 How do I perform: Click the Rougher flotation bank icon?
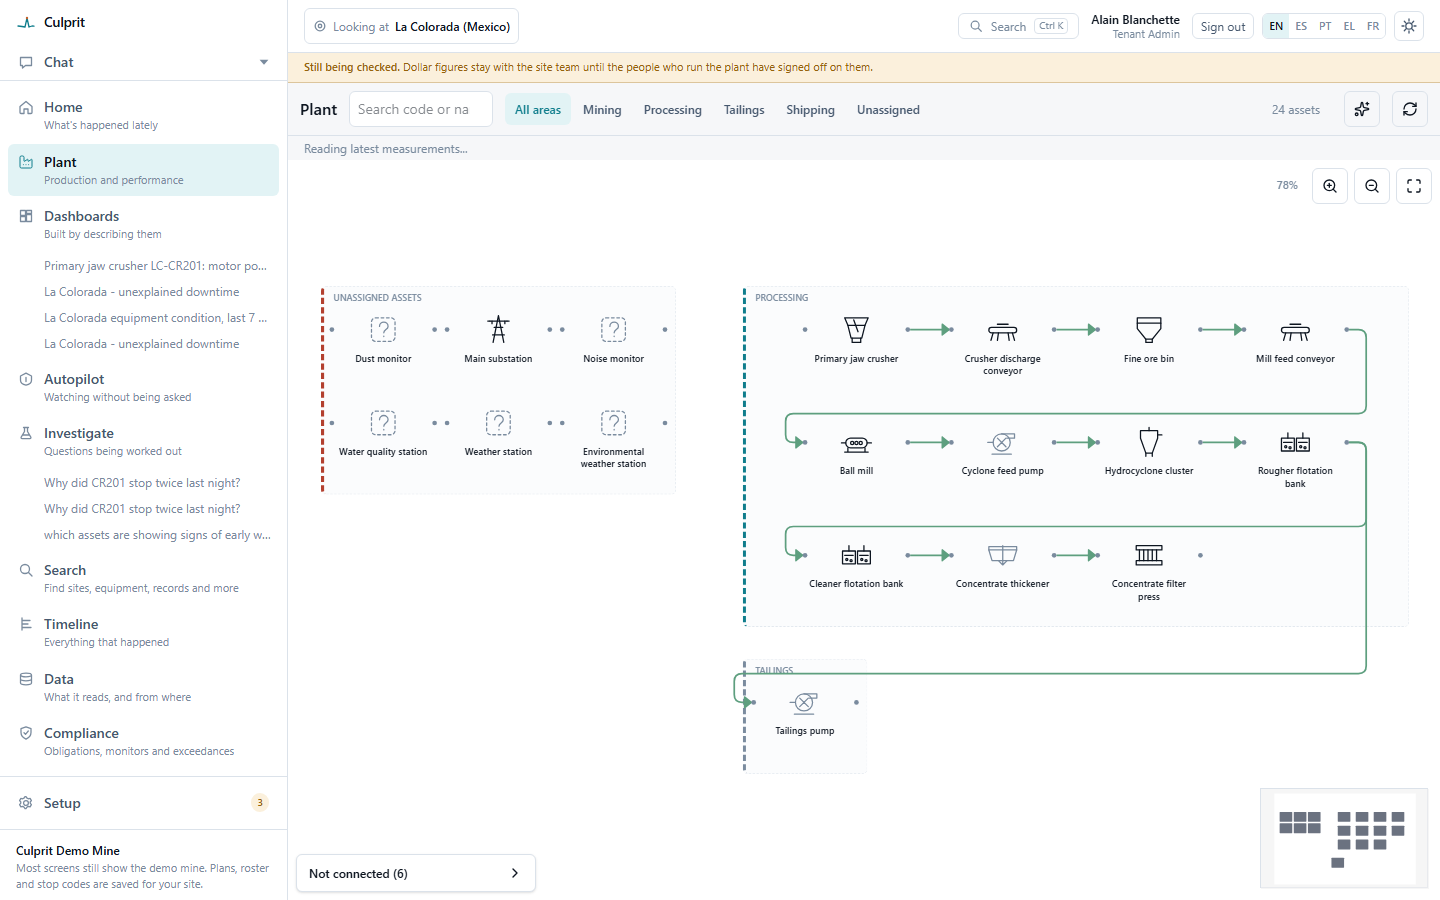1295,443
